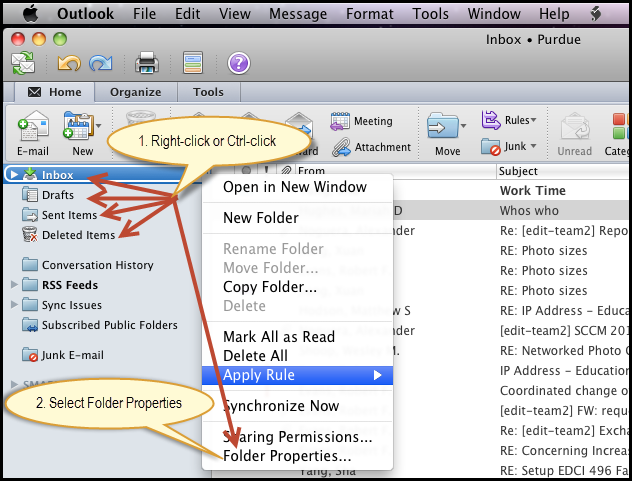The width and height of the screenshot is (632, 481).
Task: Click the Attachment forward icon
Action: (x=341, y=147)
